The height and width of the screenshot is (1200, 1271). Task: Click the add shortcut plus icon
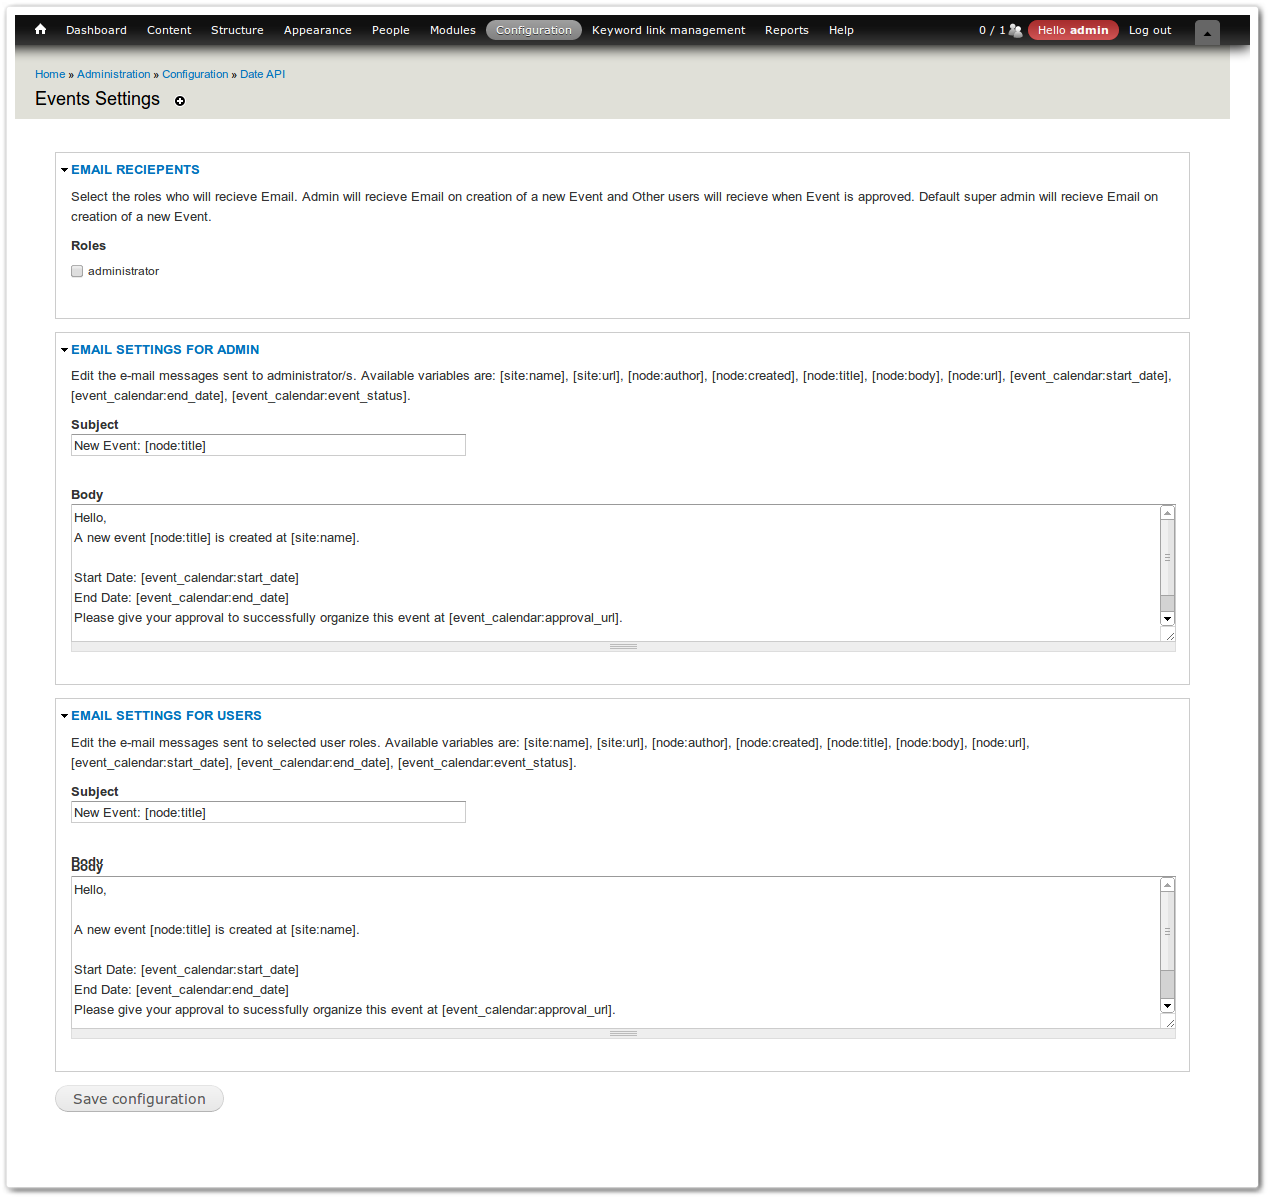180,101
